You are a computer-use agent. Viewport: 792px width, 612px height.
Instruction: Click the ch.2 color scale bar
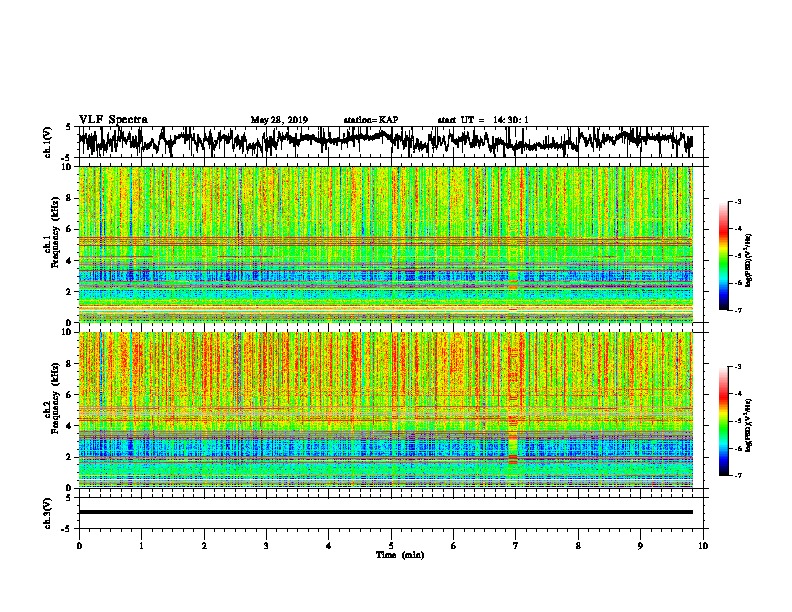point(723,421)
